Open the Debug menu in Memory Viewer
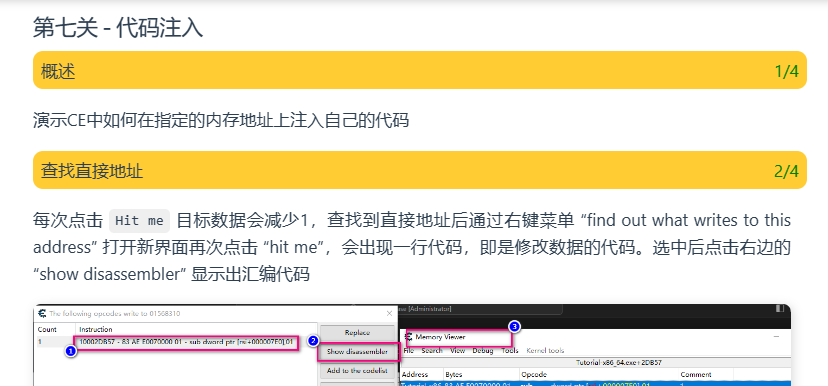 483,350
